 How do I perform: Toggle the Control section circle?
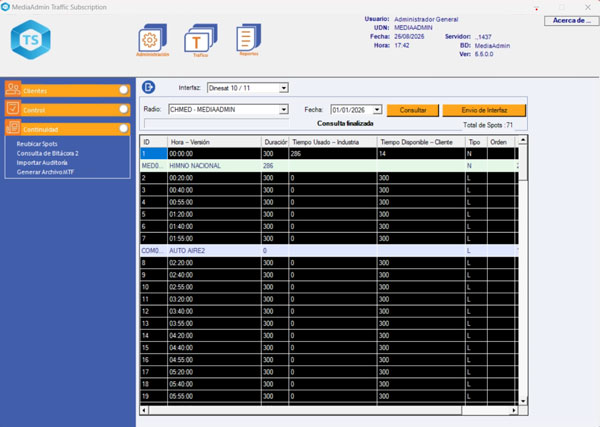click(124, 109)
